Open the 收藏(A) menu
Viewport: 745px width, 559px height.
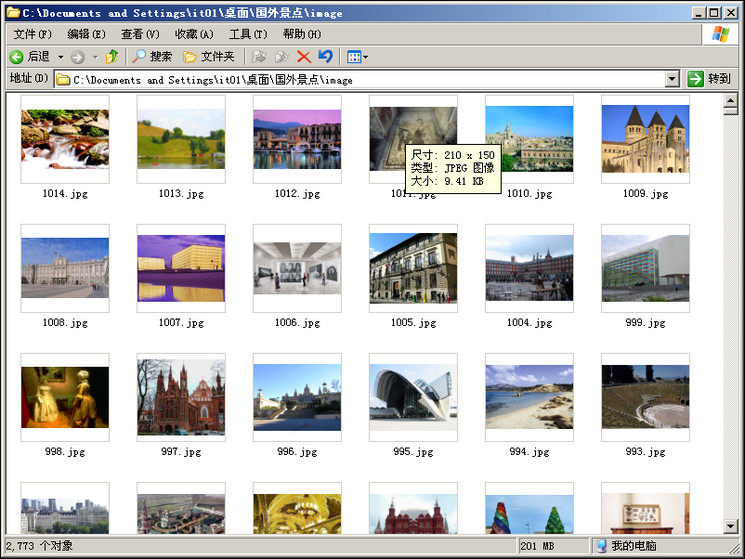click(194, 34)
